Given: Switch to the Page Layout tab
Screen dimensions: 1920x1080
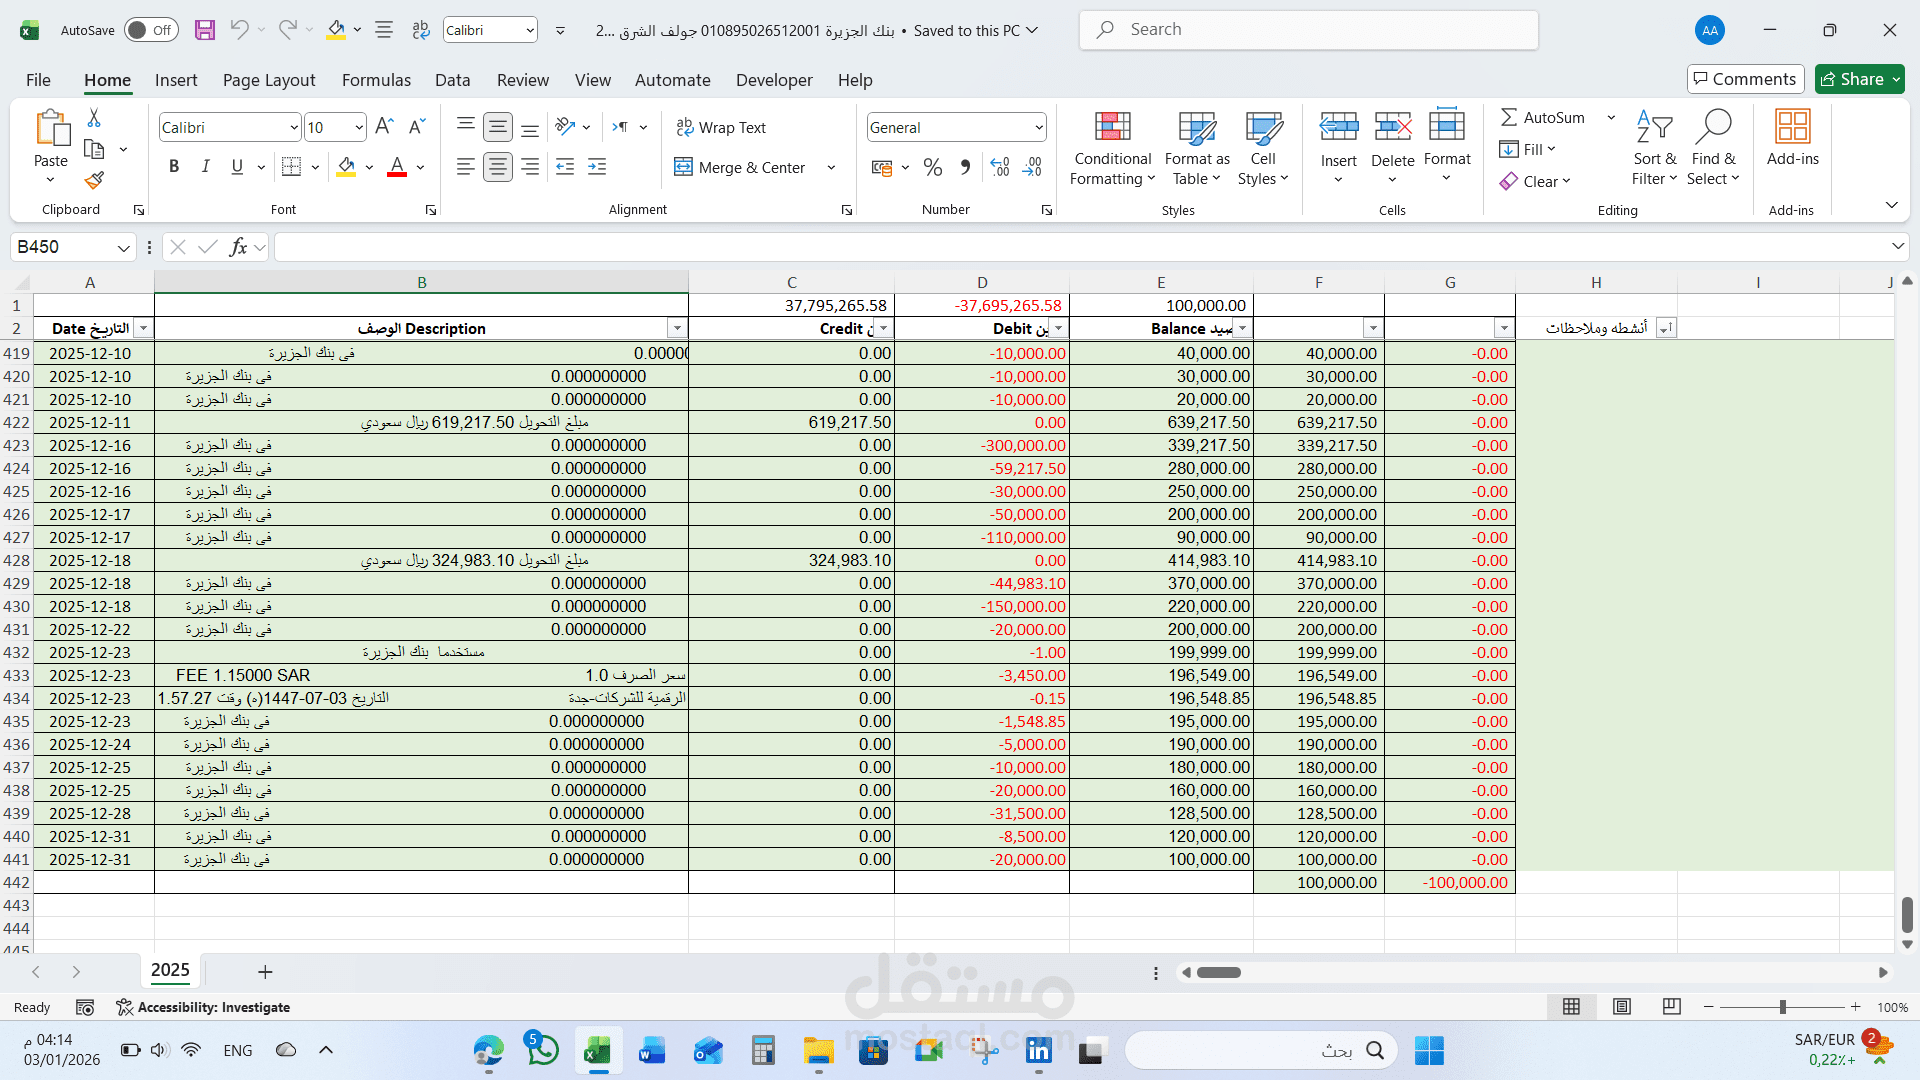Looking at the screenshot, I should click(269, 80).
